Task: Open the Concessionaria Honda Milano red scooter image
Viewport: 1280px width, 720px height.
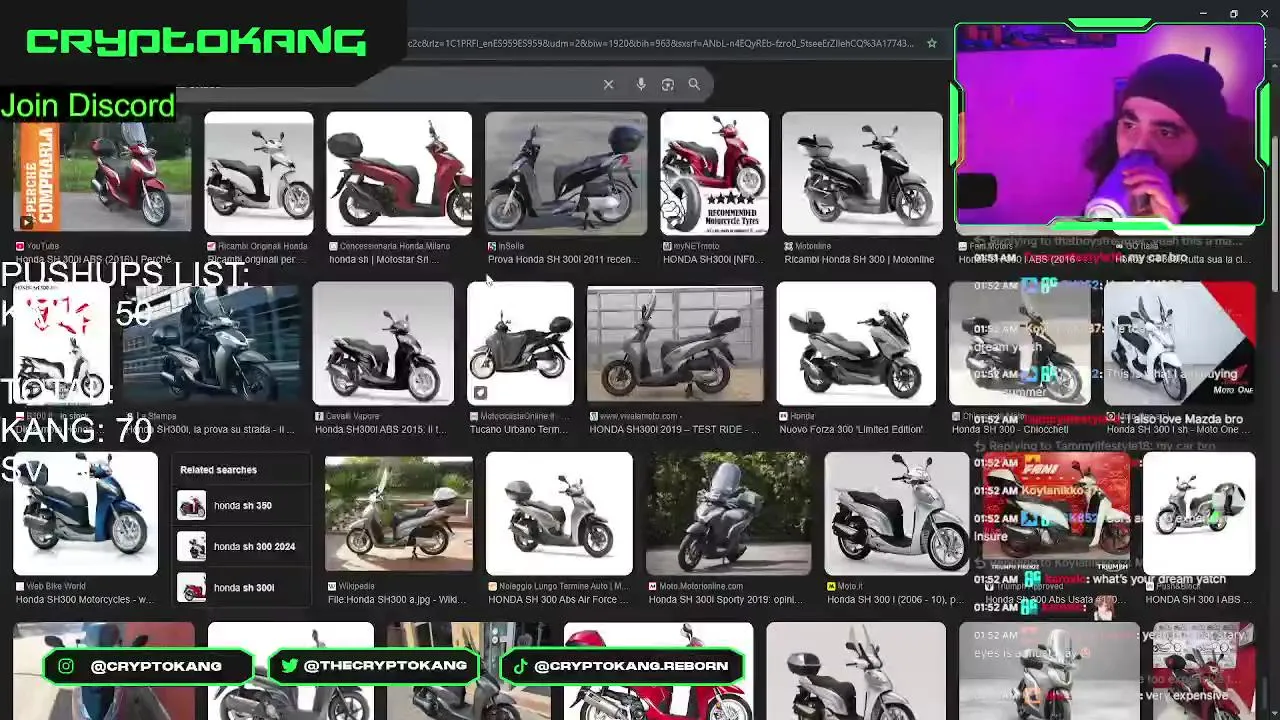Action: (399, 173)
